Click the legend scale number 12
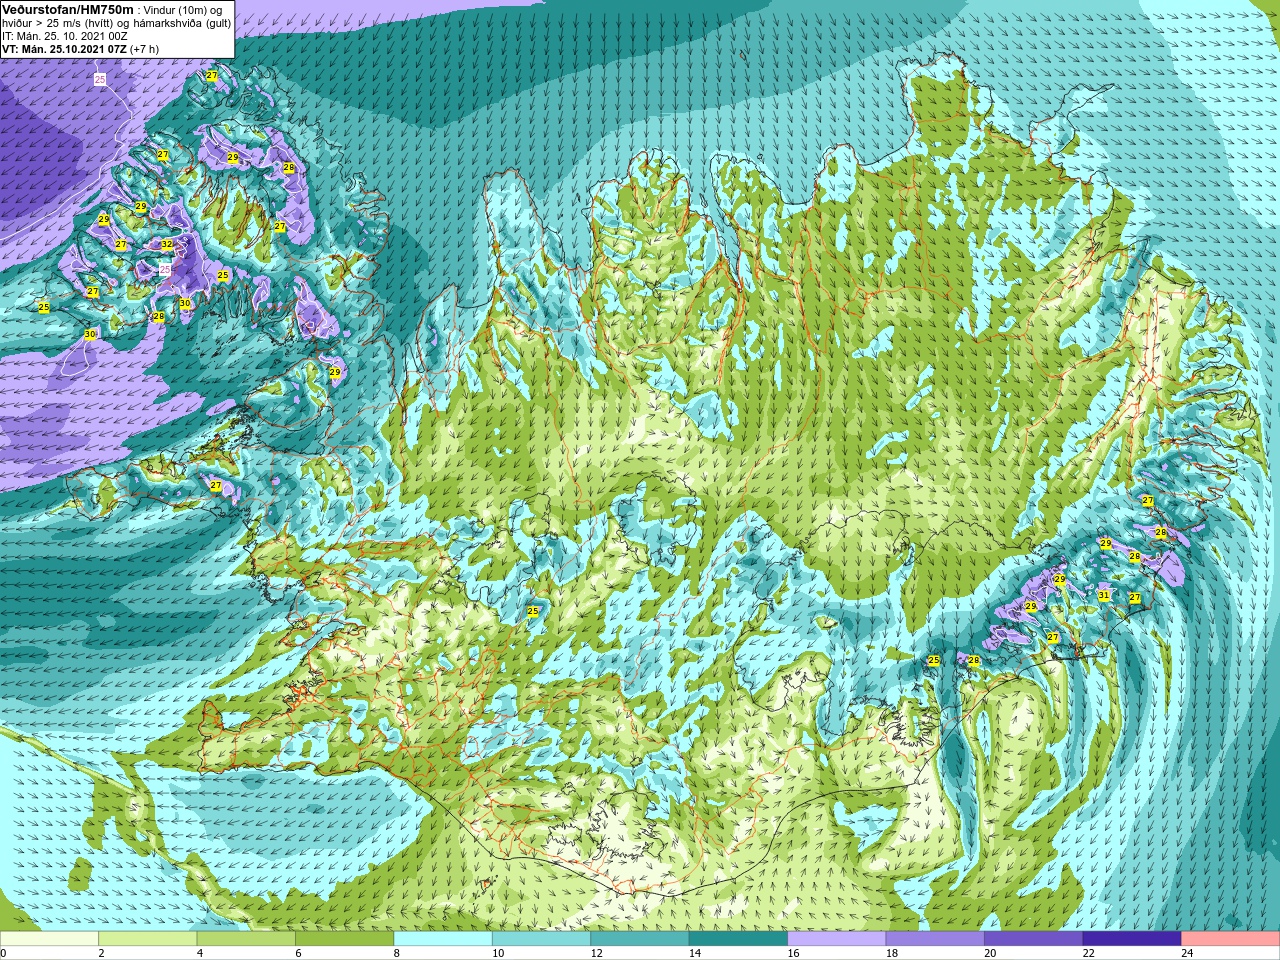Image resolution: width=1280 pixels, height=960 pixels. pos(597,954)
